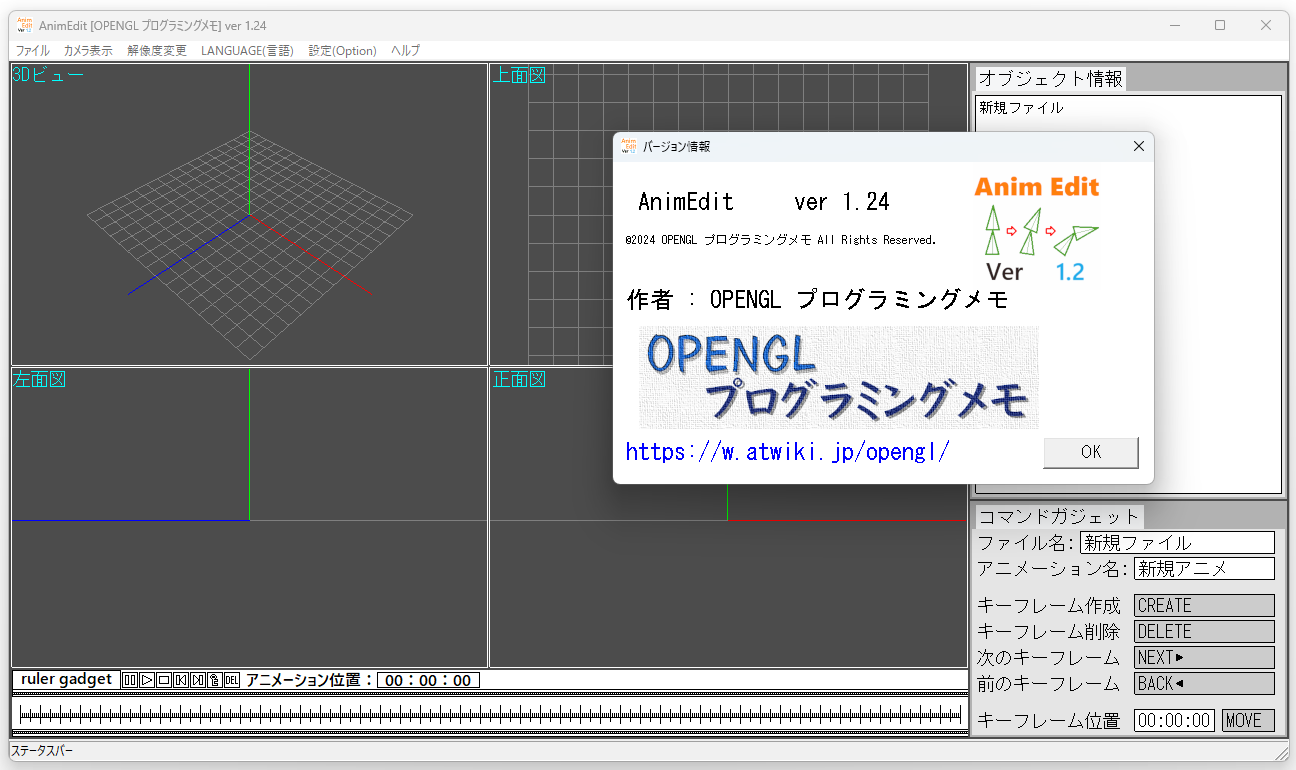Viewport: 1296px width, 770px height.
Task: Confirm the version dialog with OK
Action: pyautogui.click(x=1091, y=452)
